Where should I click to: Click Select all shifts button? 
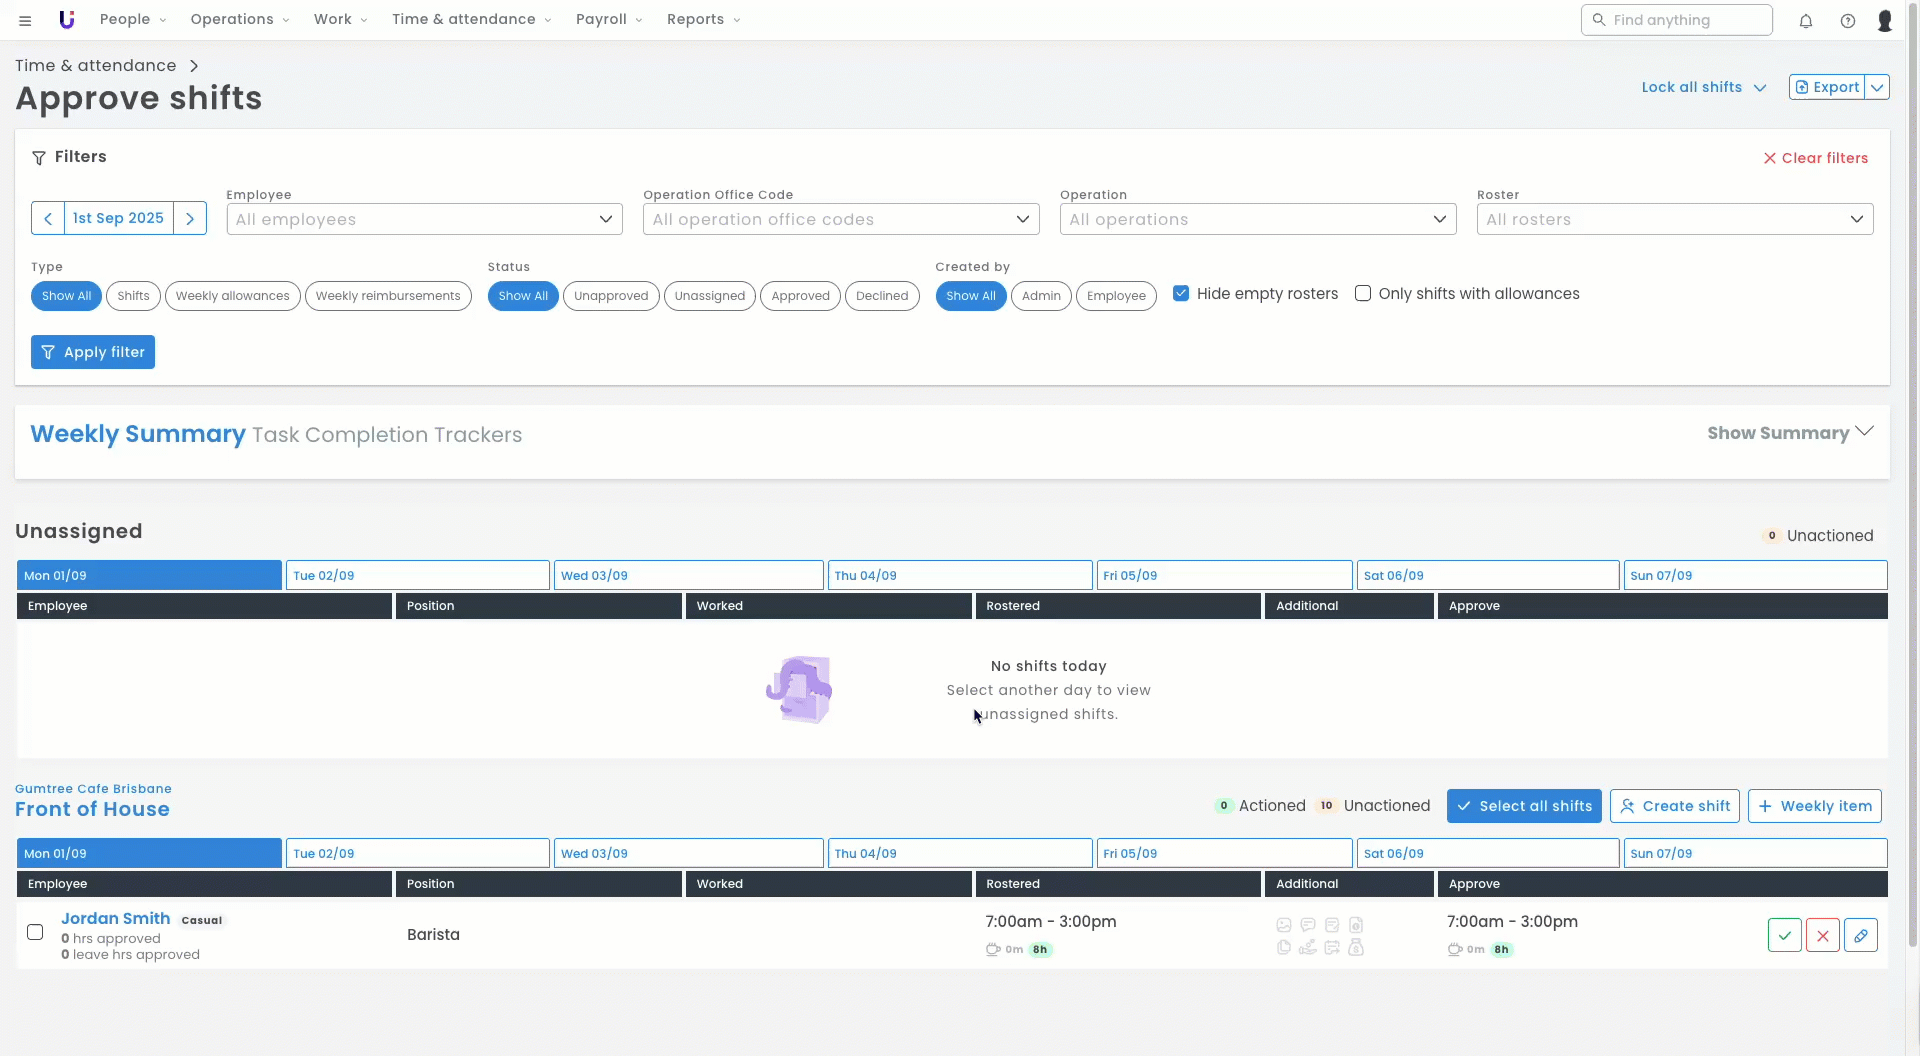coord(1523,806)
